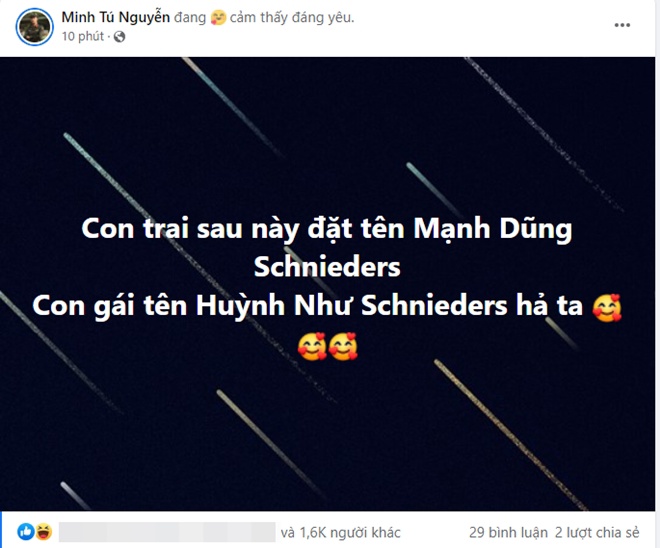Viewport: 660px width, 548px height.
Task: Click Minh Tú Nguyễn's profile picture
Action: tap(35, 27)
